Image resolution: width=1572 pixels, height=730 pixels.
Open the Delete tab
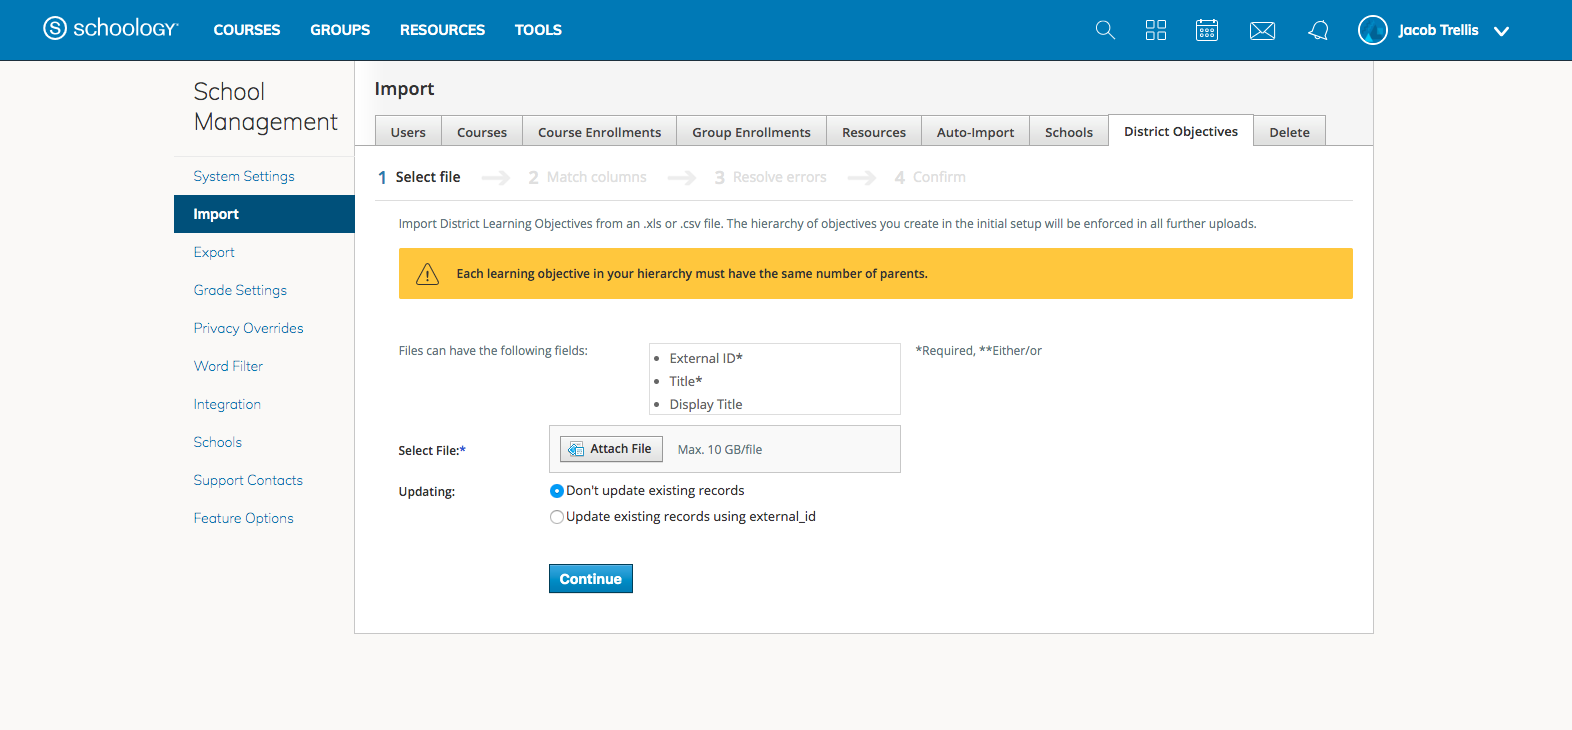1289,132
